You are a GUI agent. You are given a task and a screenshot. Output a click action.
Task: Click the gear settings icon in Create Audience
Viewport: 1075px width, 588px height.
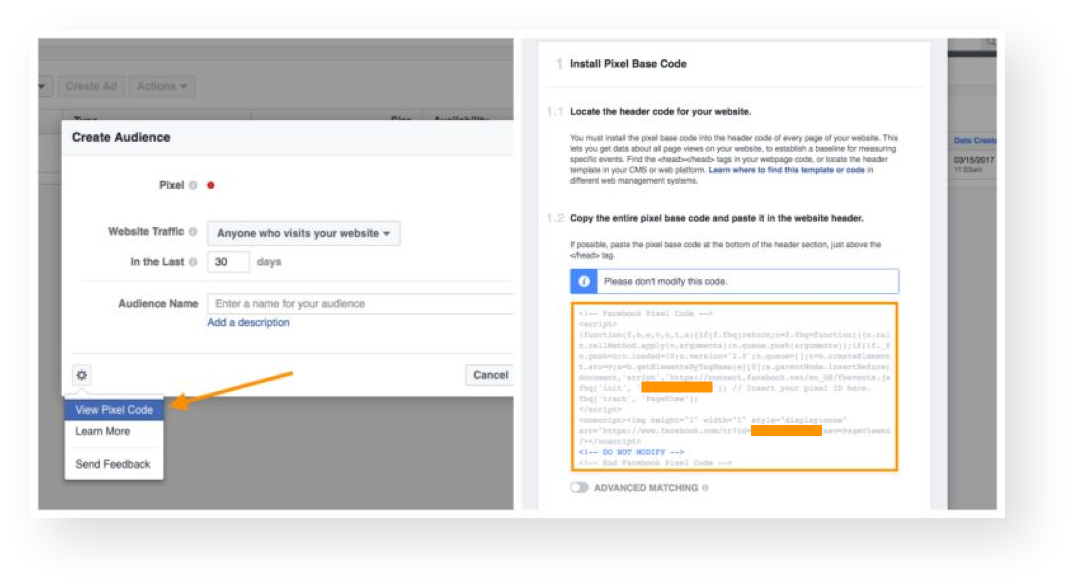coord(82,375)
